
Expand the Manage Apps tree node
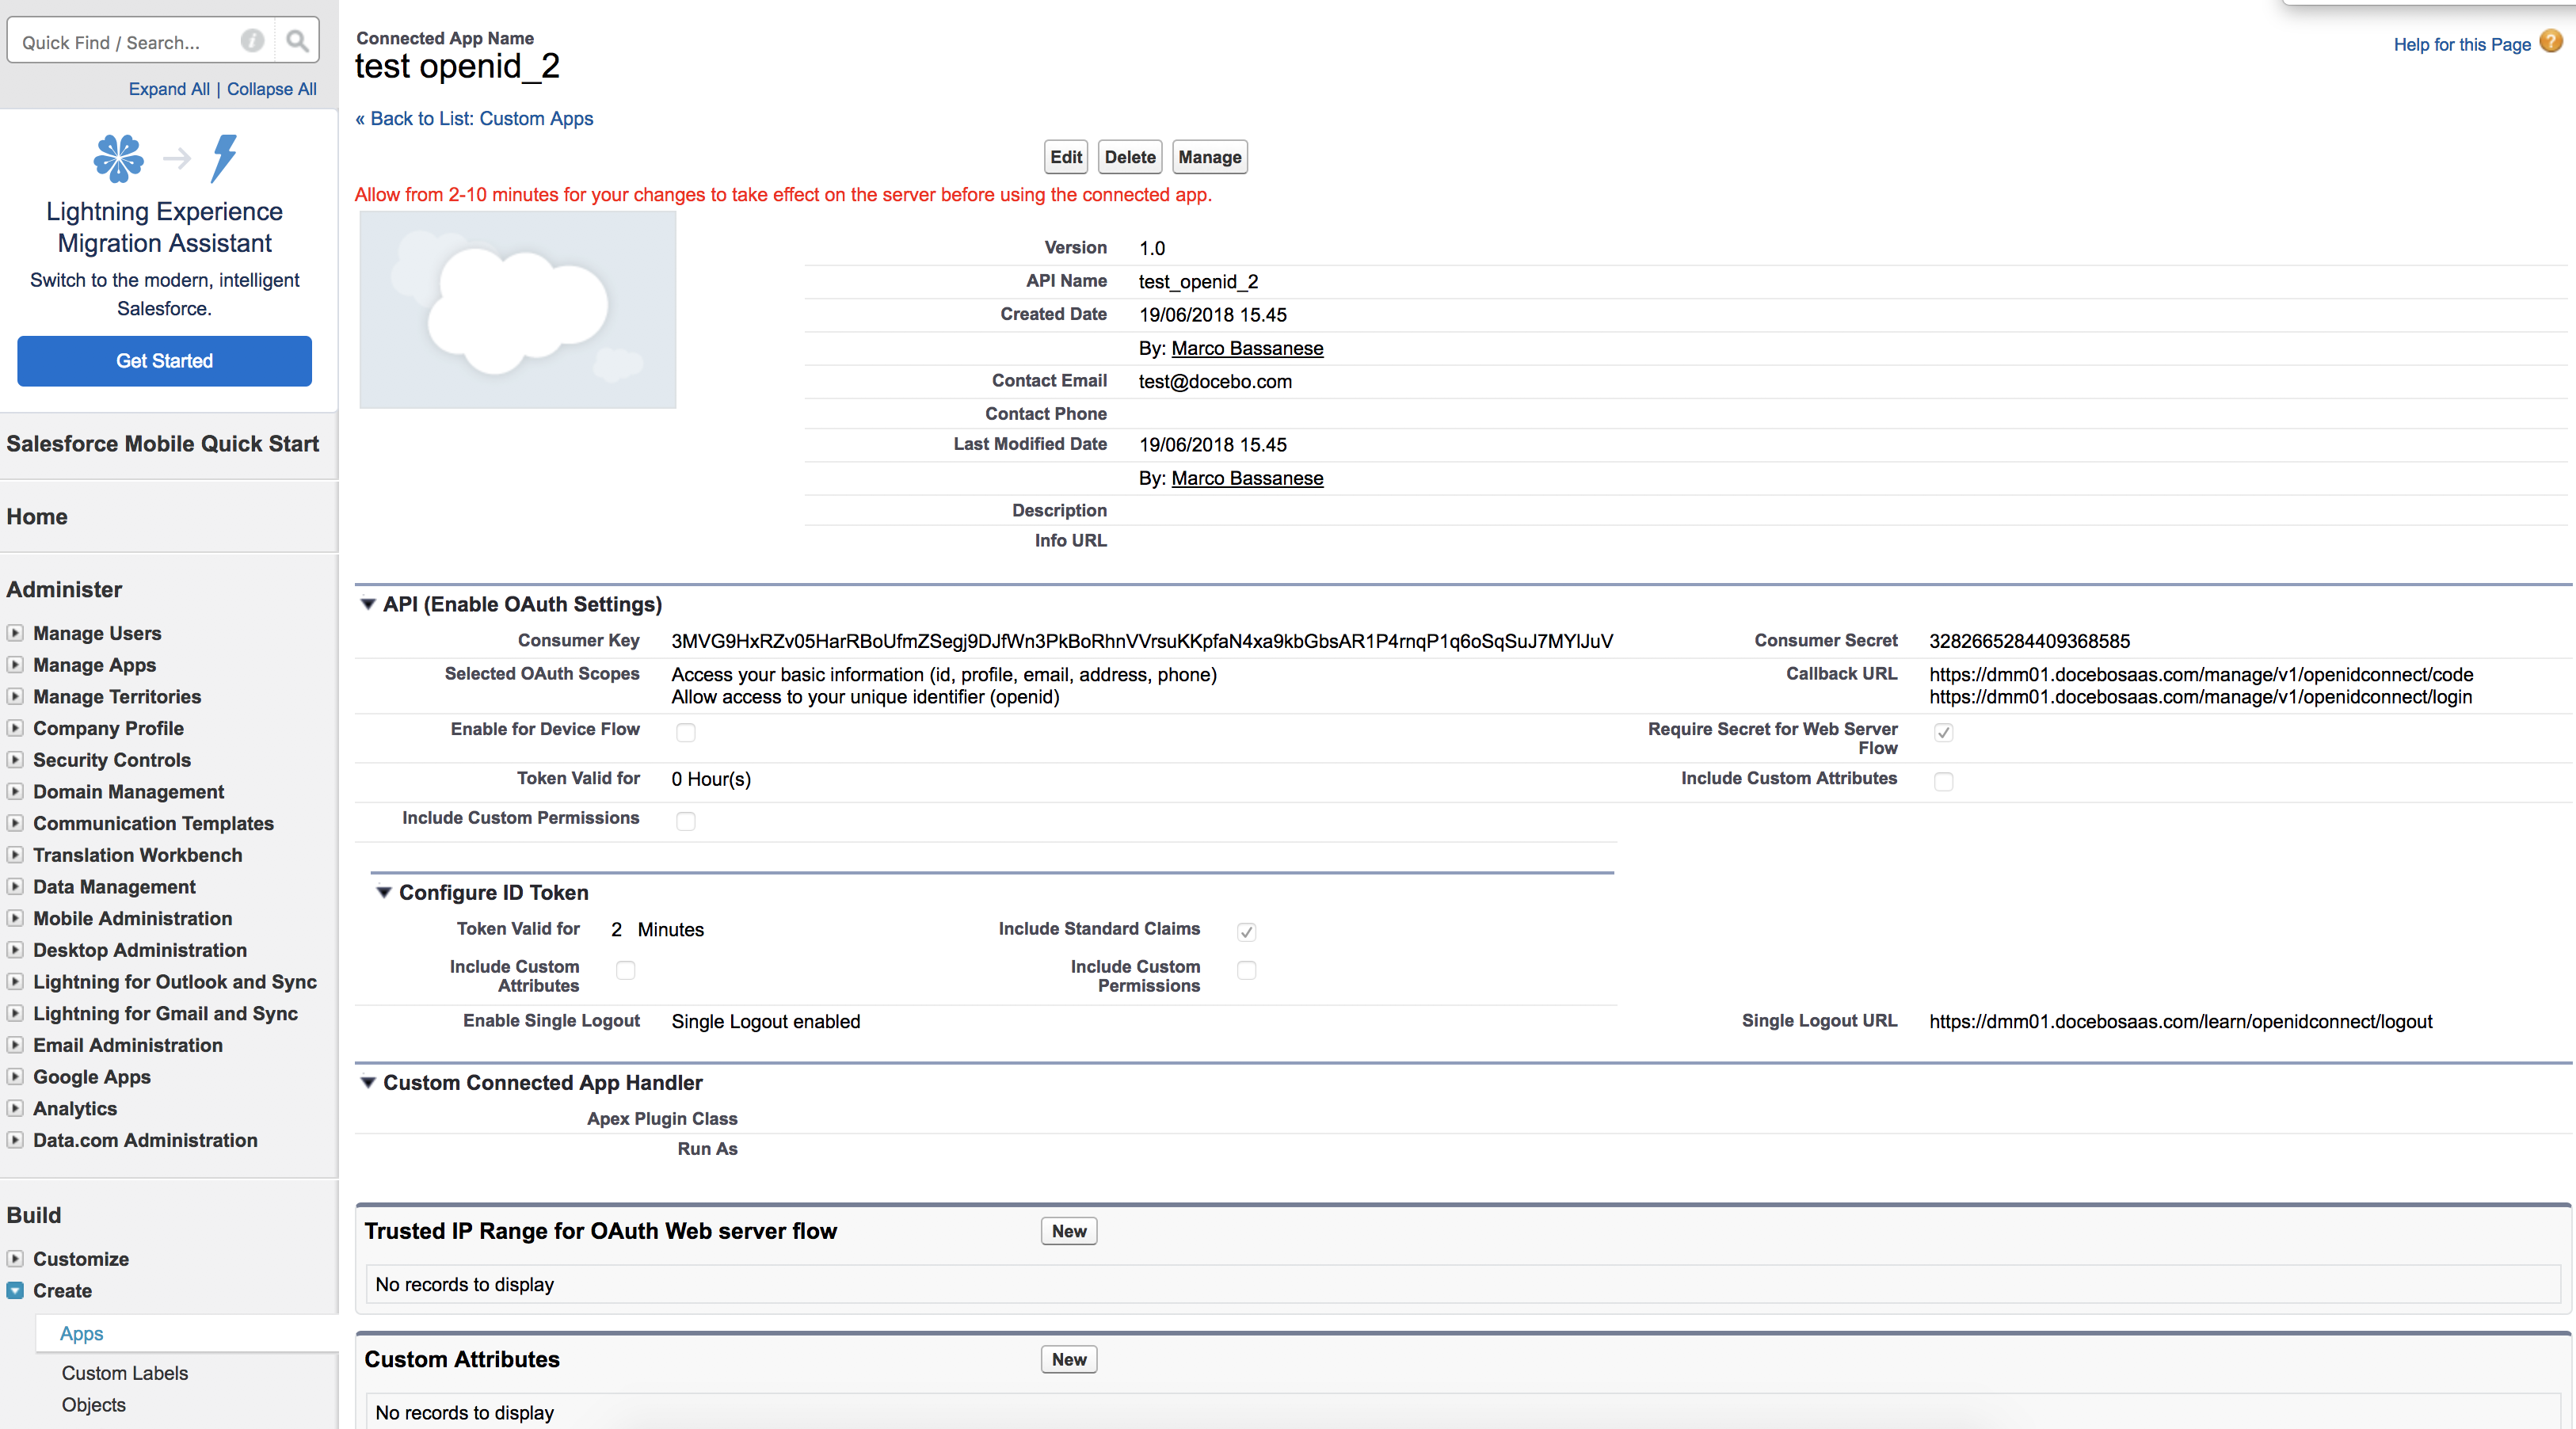pos(15,665)
